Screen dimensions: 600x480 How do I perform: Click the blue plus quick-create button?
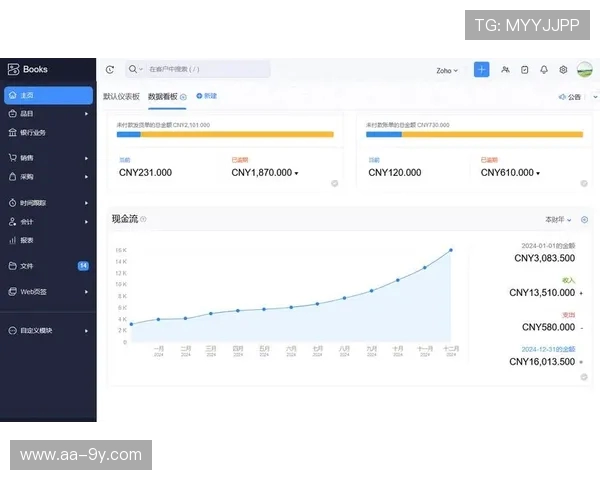(481, 69)
